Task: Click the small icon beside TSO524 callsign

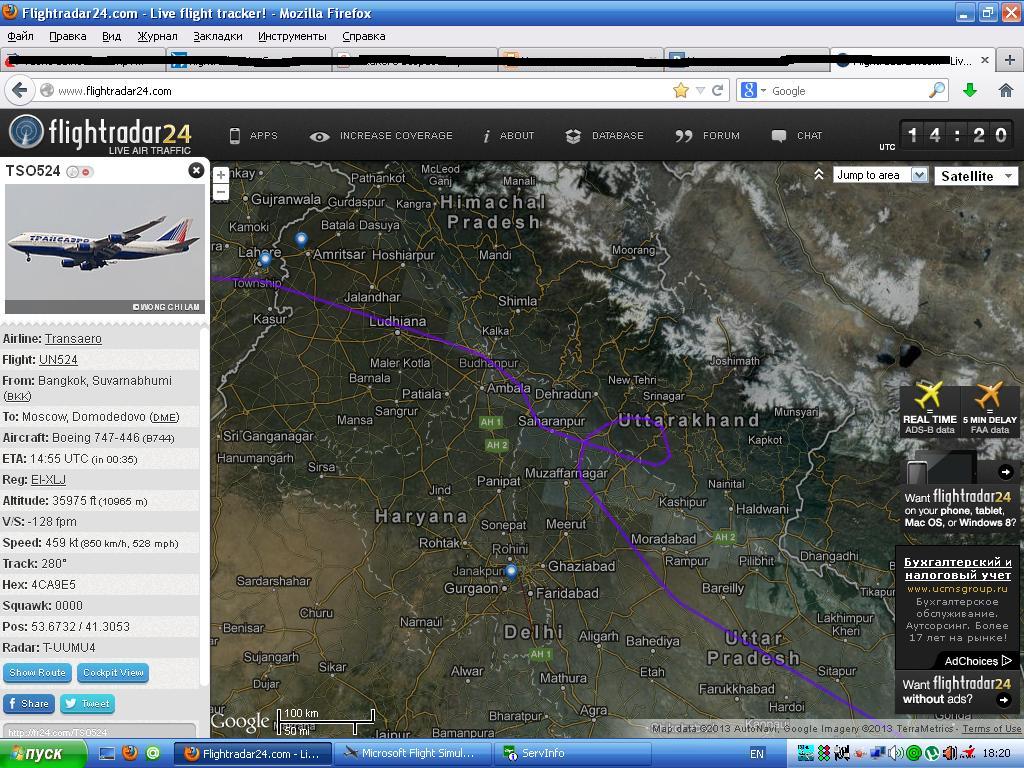Action: point(80,172)
